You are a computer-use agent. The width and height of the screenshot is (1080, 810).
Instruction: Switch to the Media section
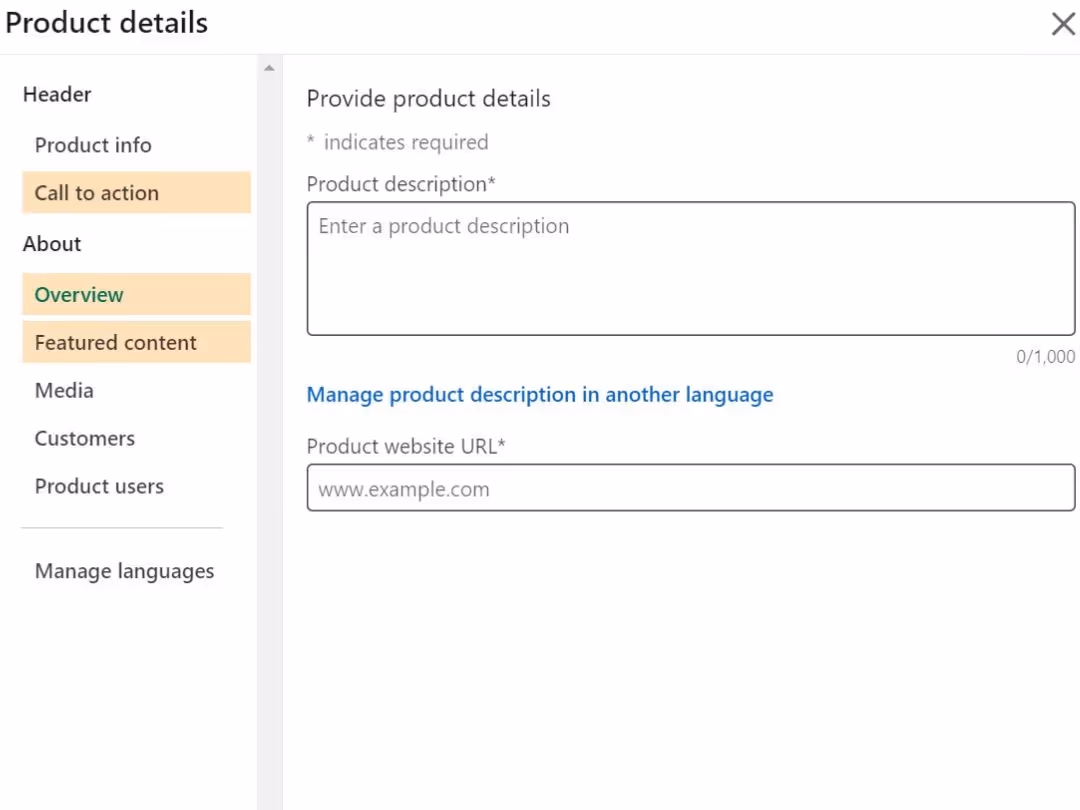coord(64,390)
